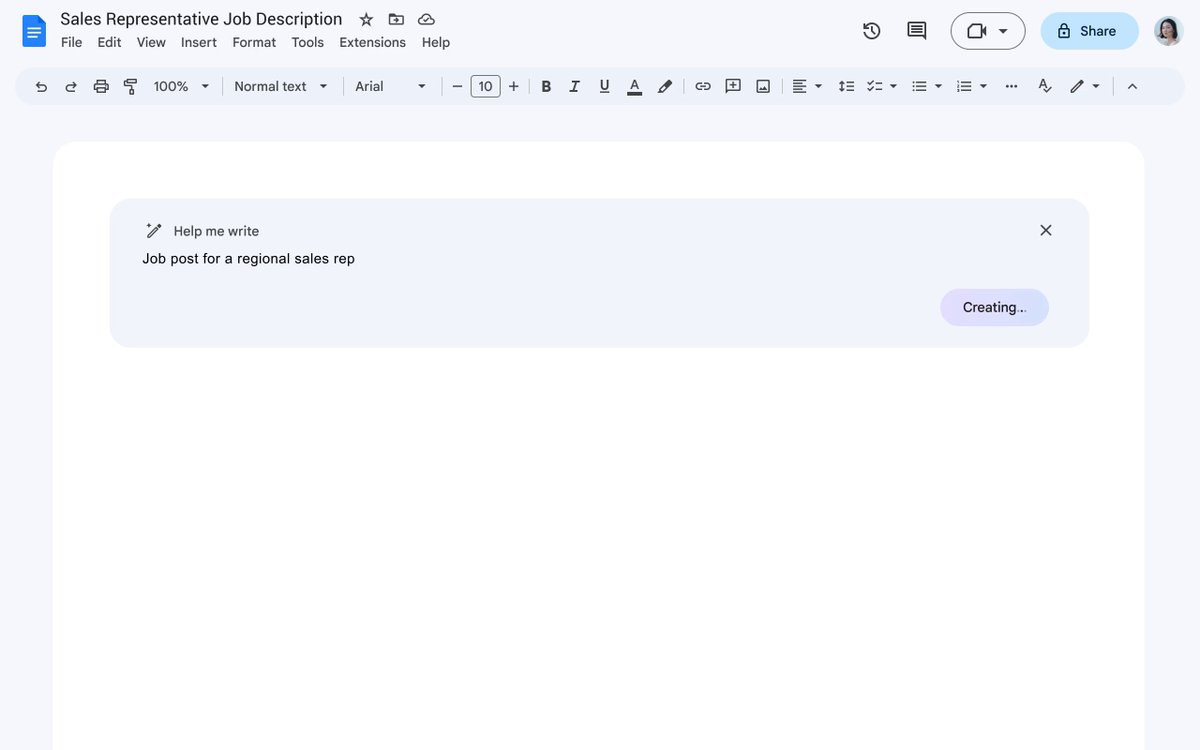The width and height of the screenshot is (1200, 750).
Task: Decrease font size with minus button
Action: click(x=457, y=86)
